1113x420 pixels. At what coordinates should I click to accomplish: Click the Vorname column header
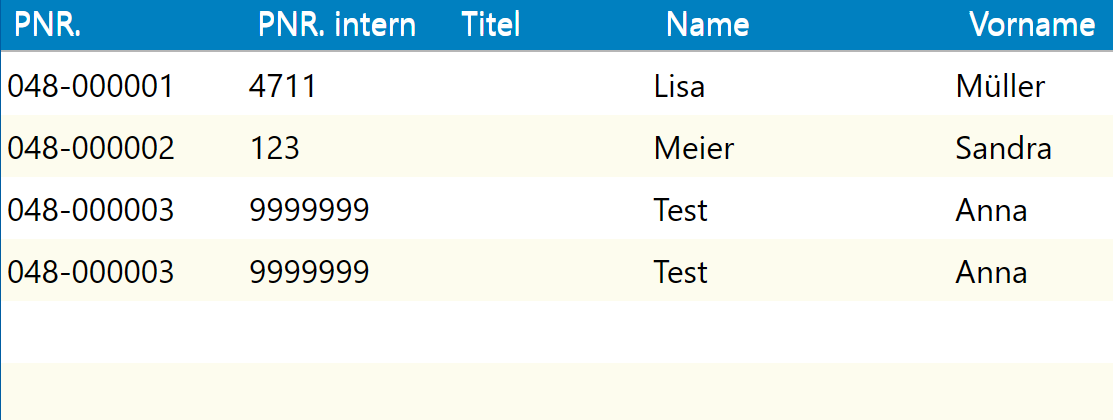point(1032,25)
